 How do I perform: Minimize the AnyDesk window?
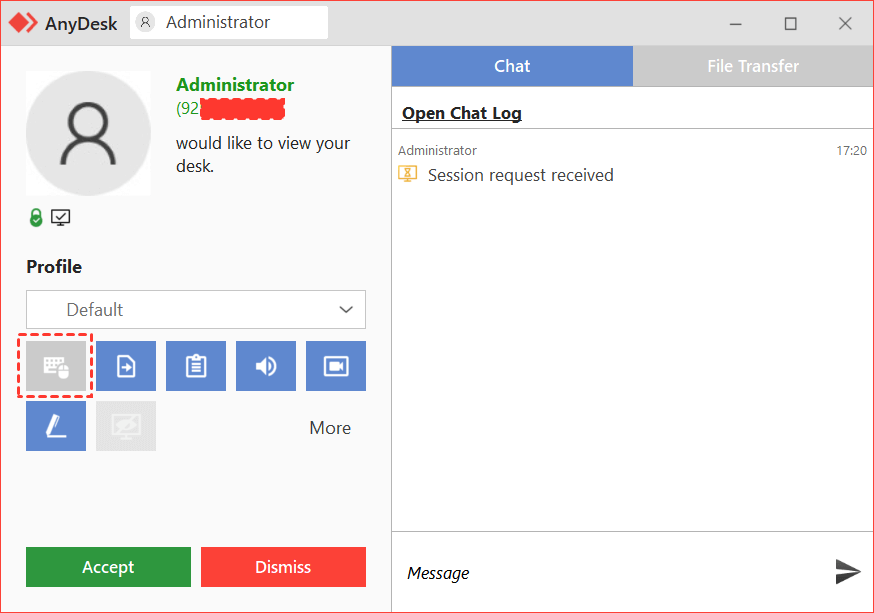click(736, 23)
